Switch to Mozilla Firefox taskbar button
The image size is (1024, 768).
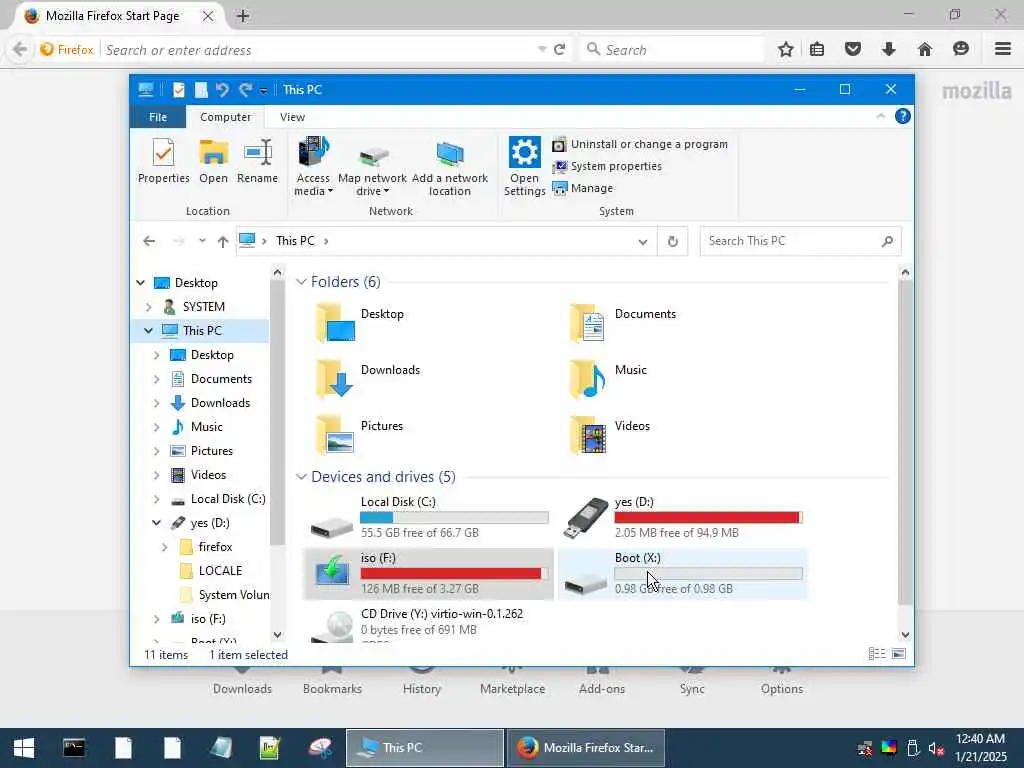click(x=586, y=748)
